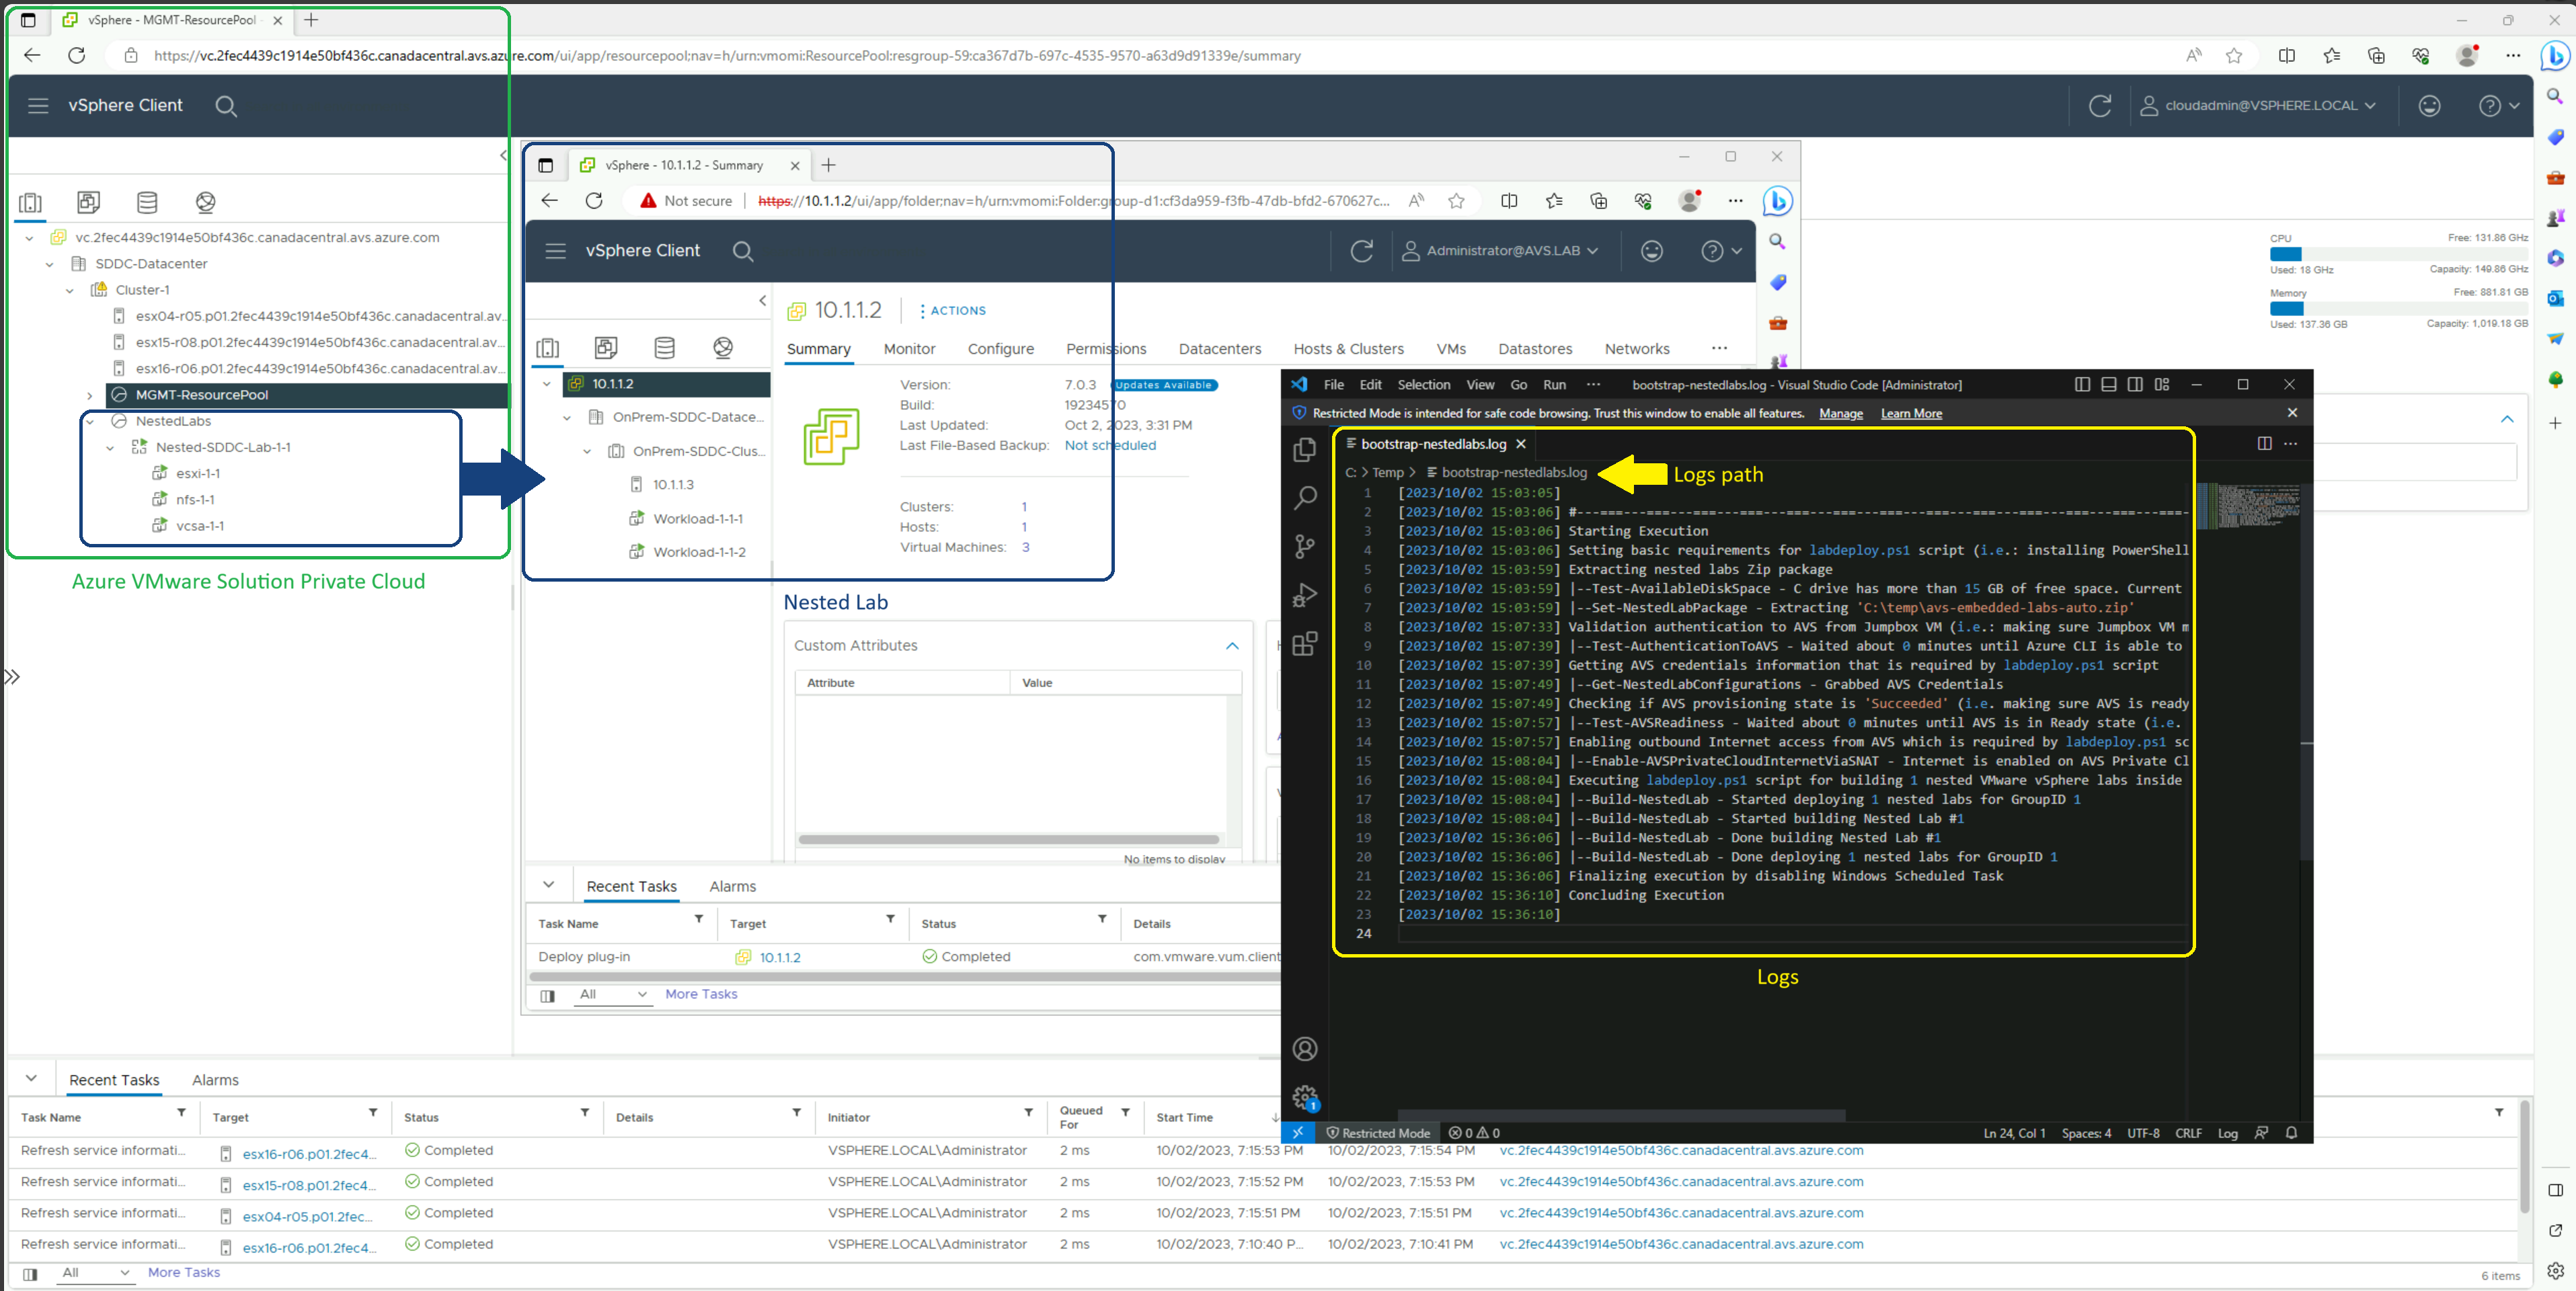Open Storage inventory view in outer vSphere
2576x1291 pixels.
(147, 203)
